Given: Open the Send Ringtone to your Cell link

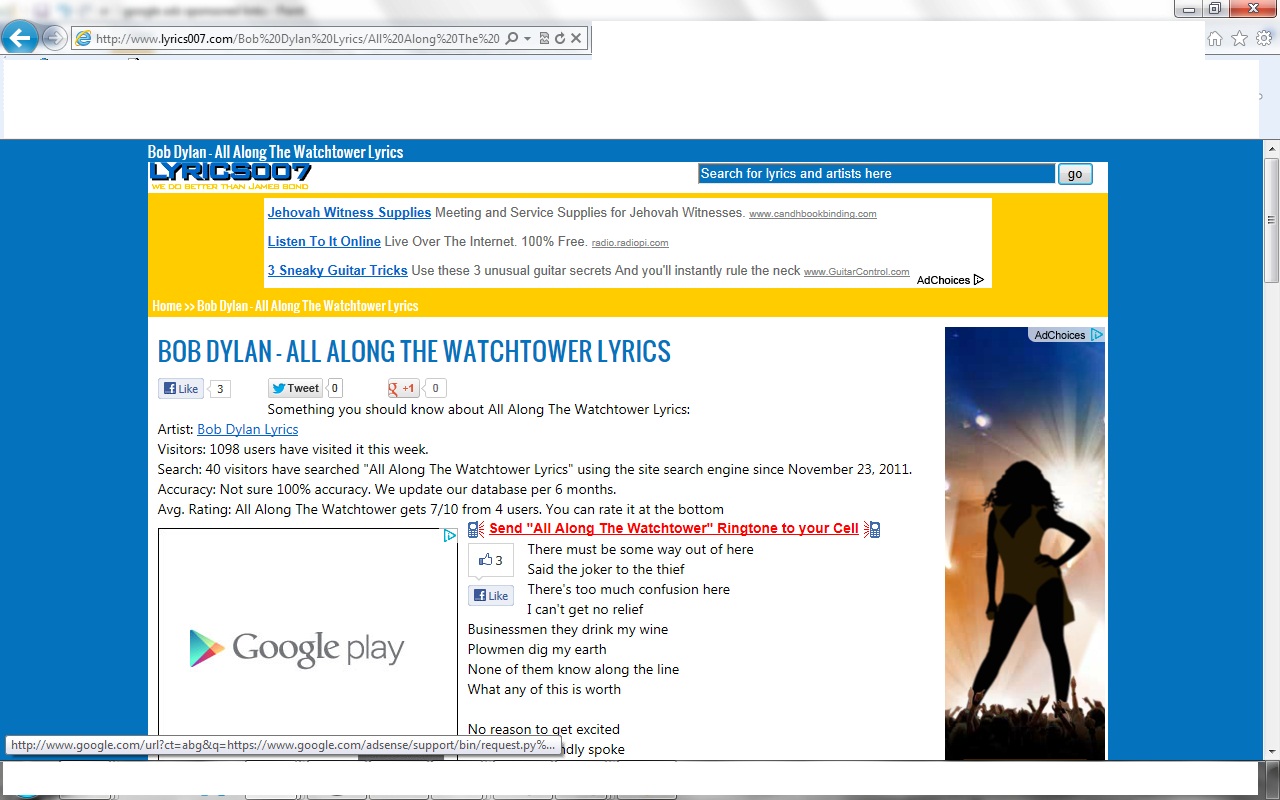Looking at the screenshot, I should [x=673, y=529].
